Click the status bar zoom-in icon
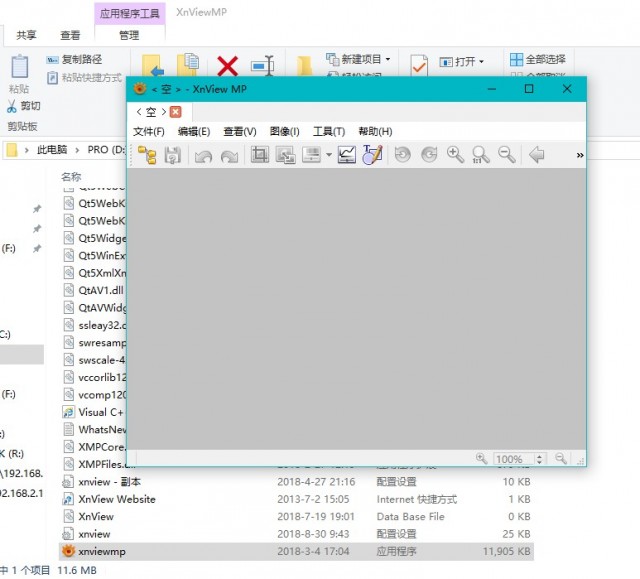The image size is (640, 579). point(482,458)
